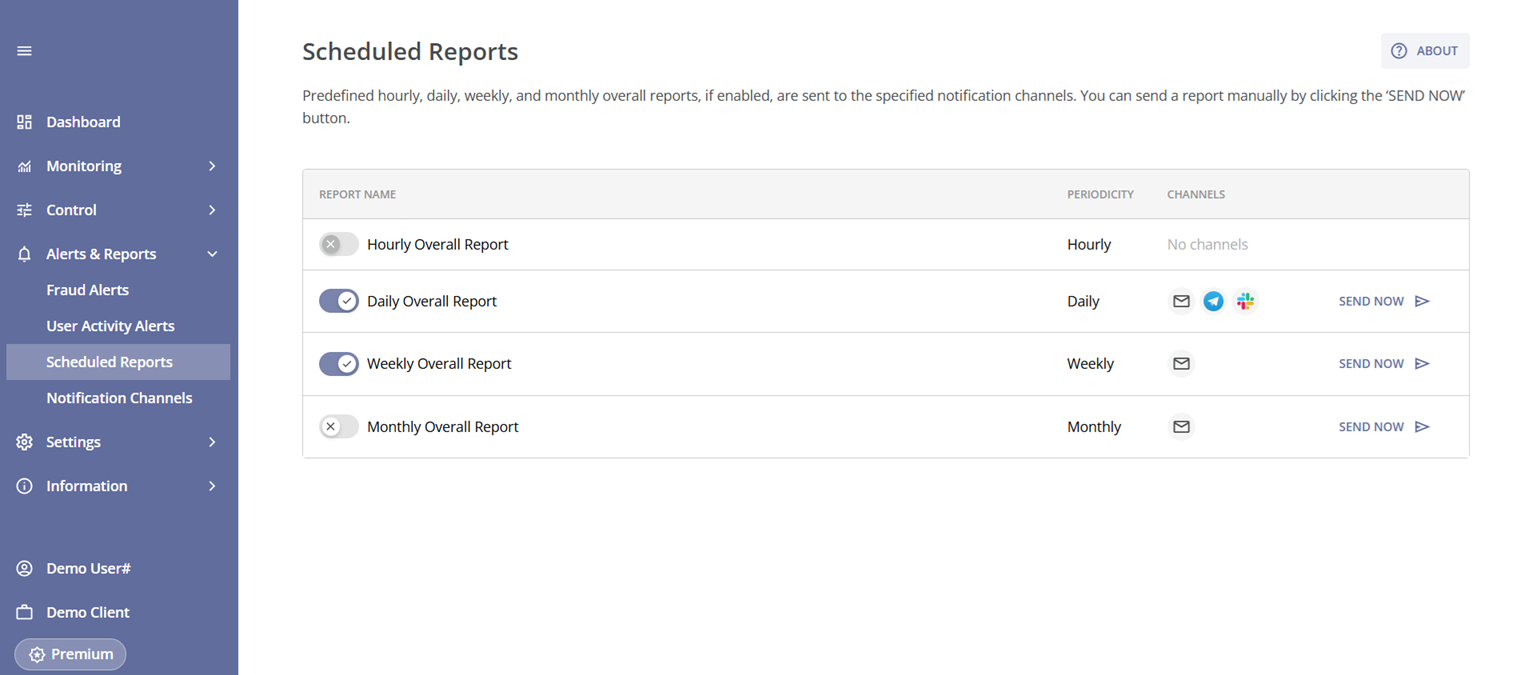This screenshot has height=675, width=1519.
Task: Click the briefcase icon next to Demo Client
Action: coord(24,612)
